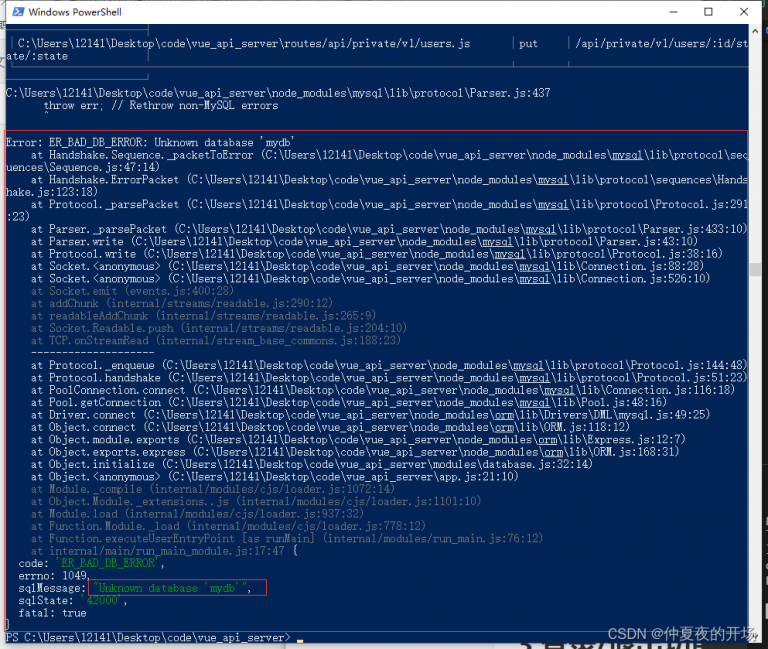Click the 'Windows PowerShell' title text
The height and width of the screenshot is (649, 768).
75,12
